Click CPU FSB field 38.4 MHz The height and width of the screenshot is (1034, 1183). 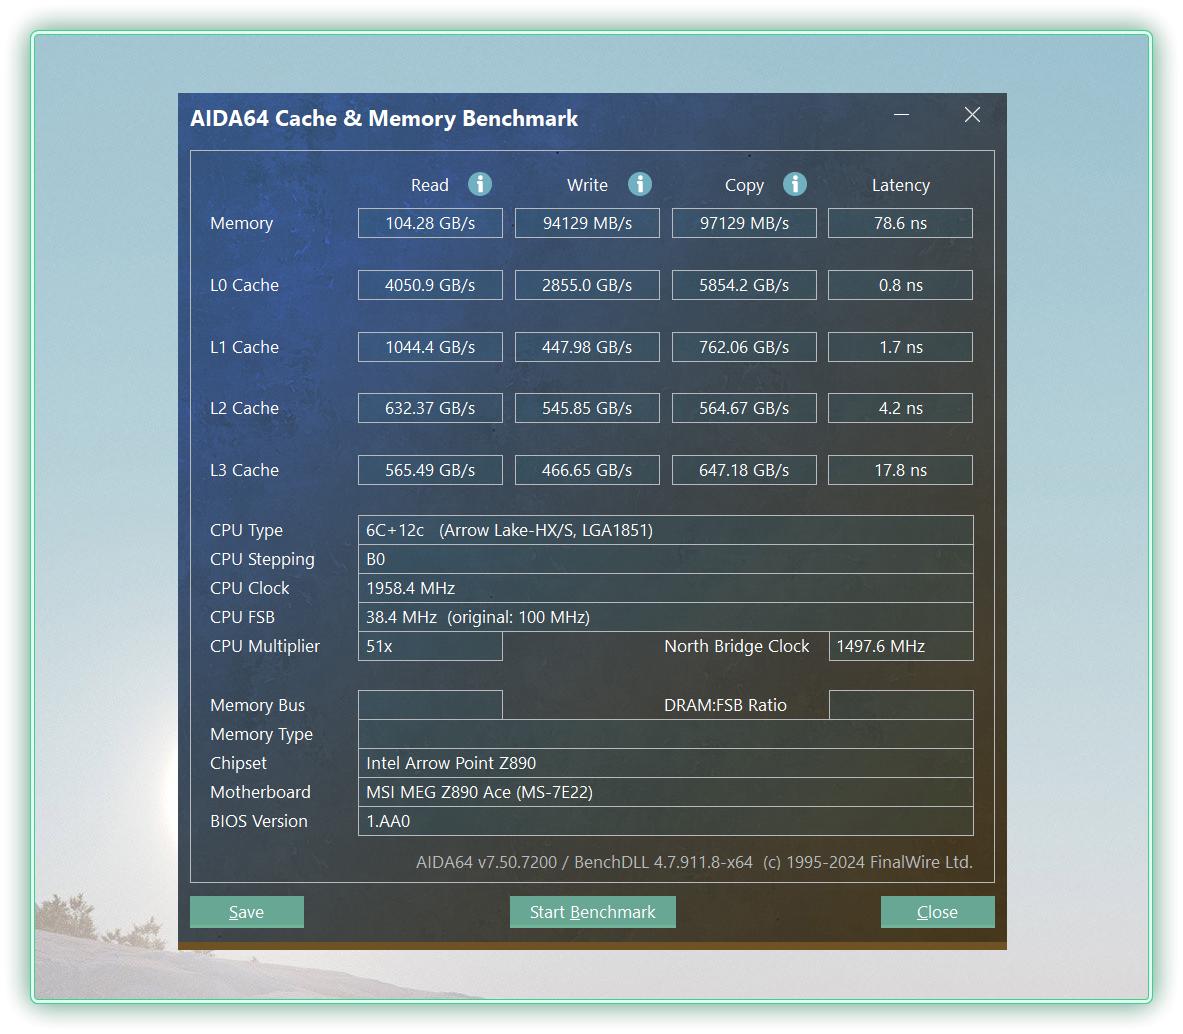pyautogui.click(x=665, y=617)
